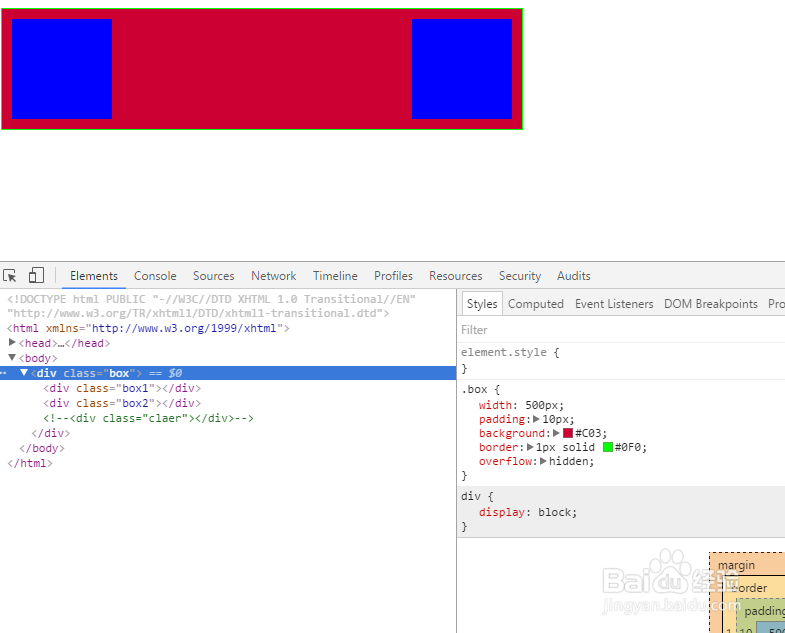This screenshot has height=633, width=785.
Task: Focus the Filter styles input field
Action: click(621, 330)
